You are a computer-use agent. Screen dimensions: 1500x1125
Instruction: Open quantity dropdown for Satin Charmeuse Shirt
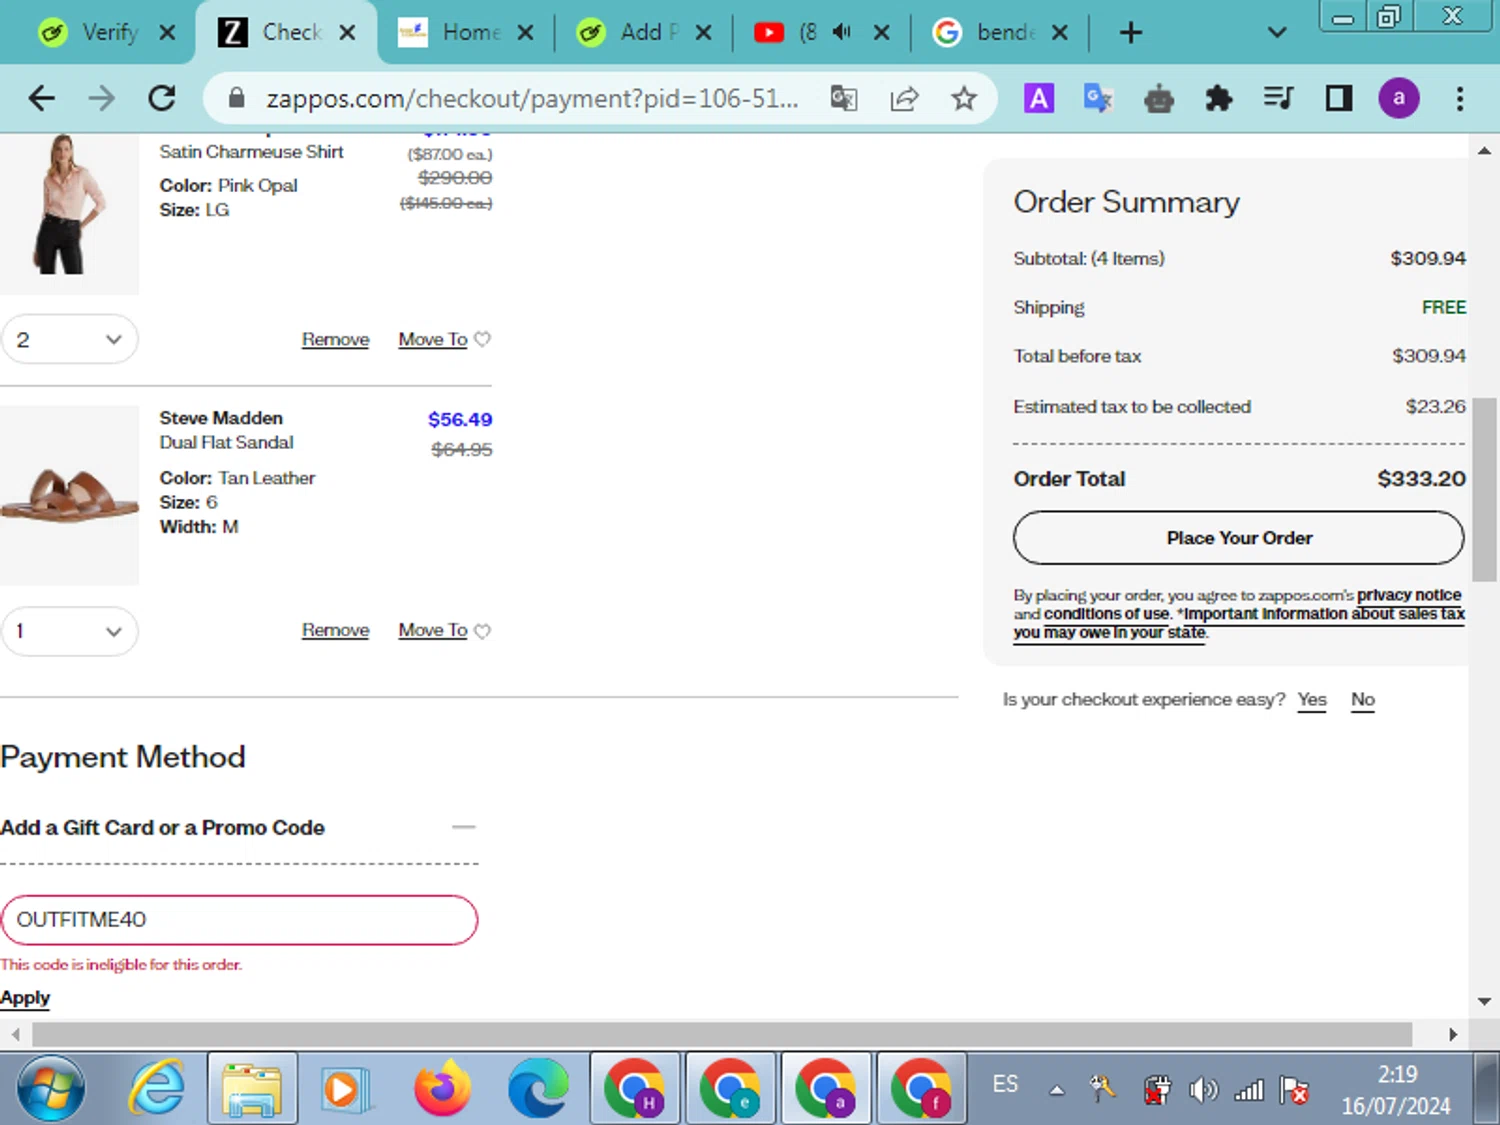click(69, 339)
